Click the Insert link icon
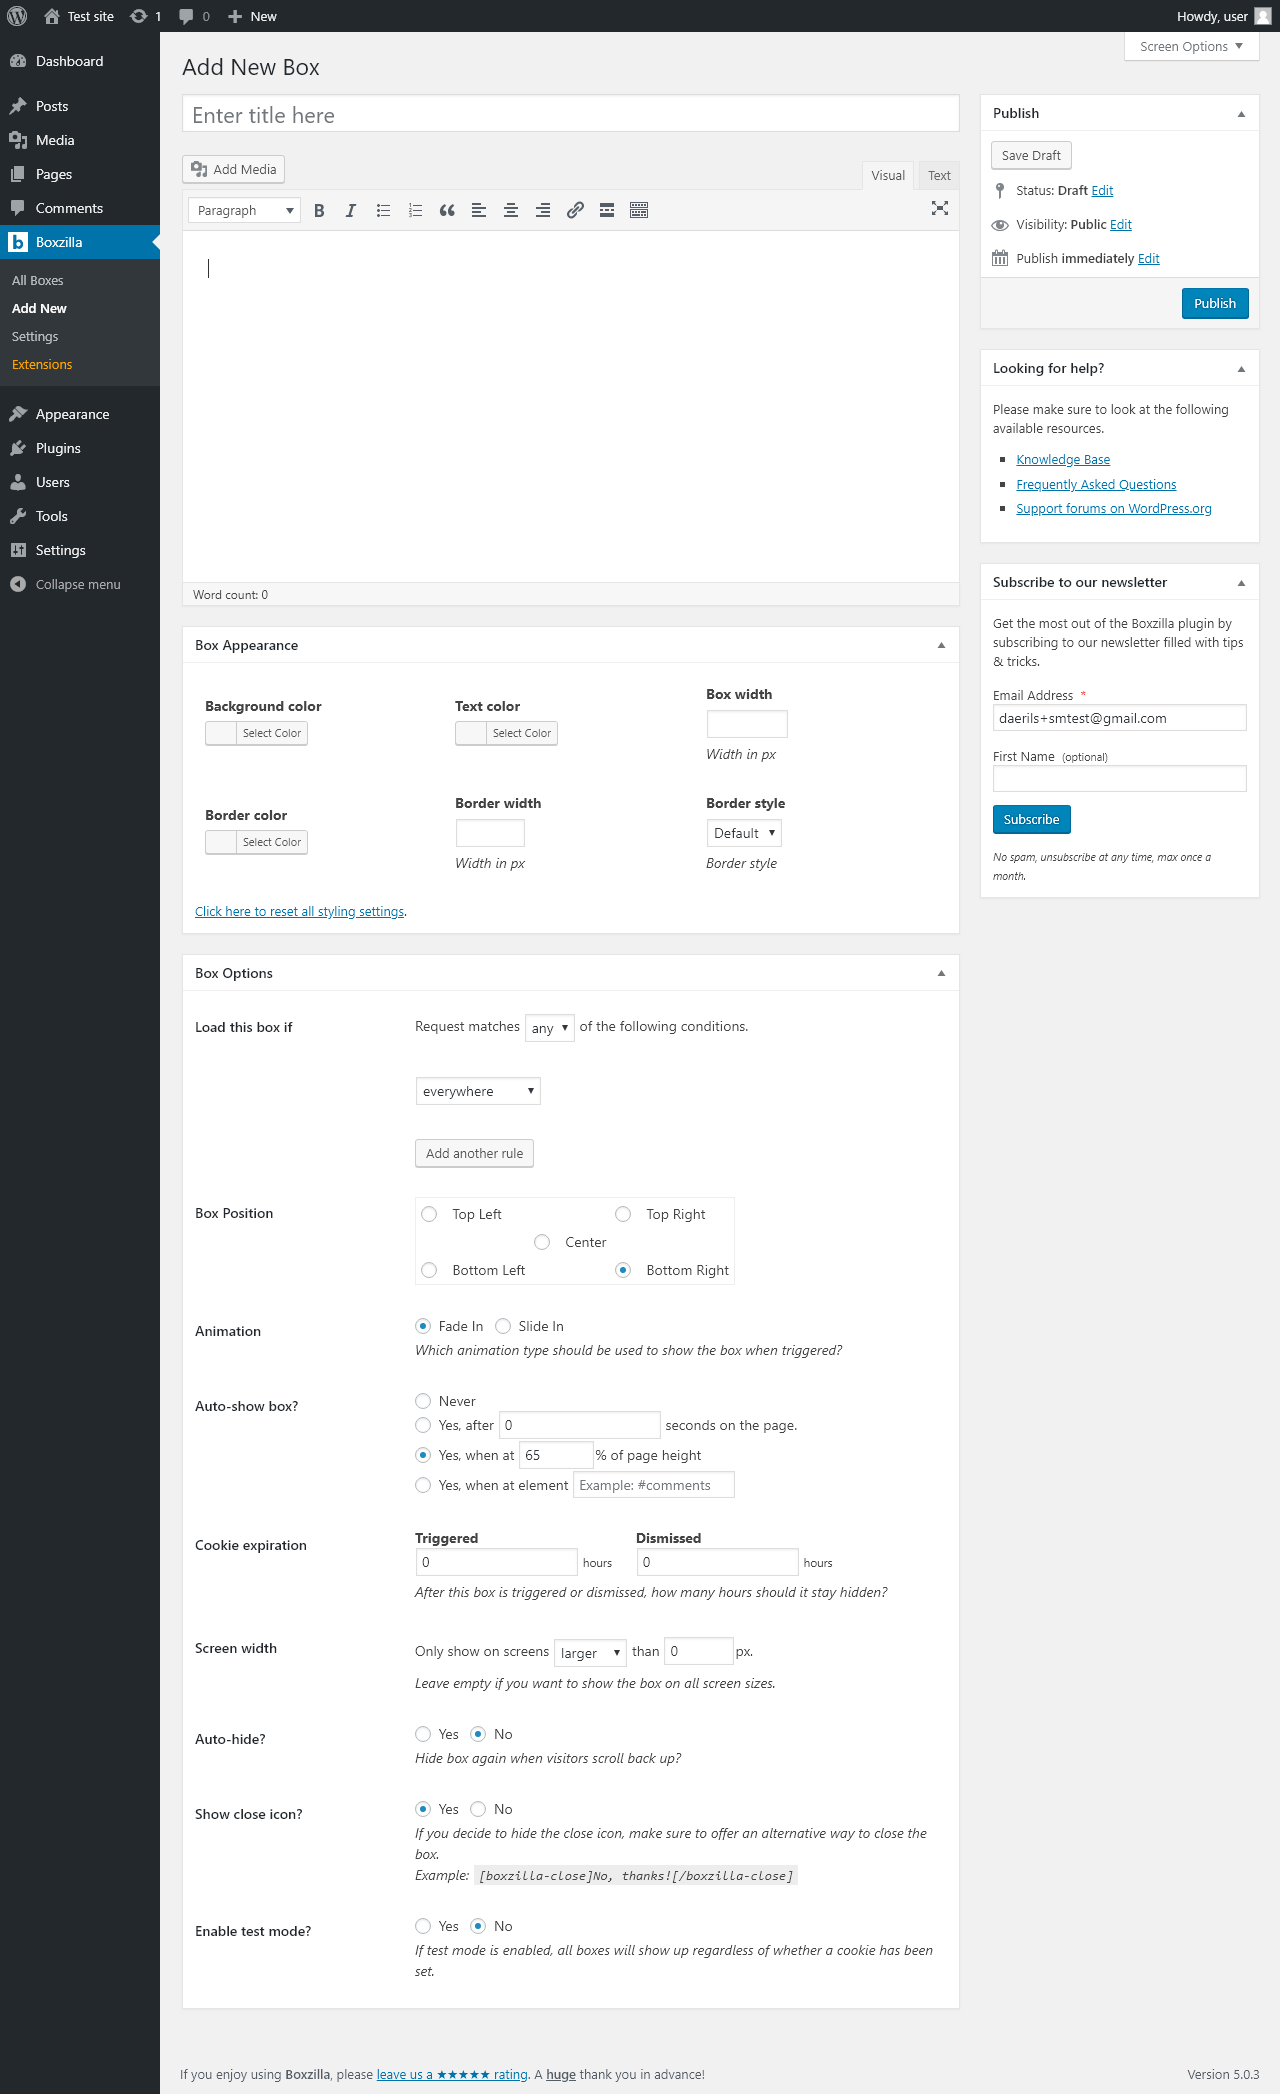The width and height of the screenshot is (1280, 2094). pos(575,210)
